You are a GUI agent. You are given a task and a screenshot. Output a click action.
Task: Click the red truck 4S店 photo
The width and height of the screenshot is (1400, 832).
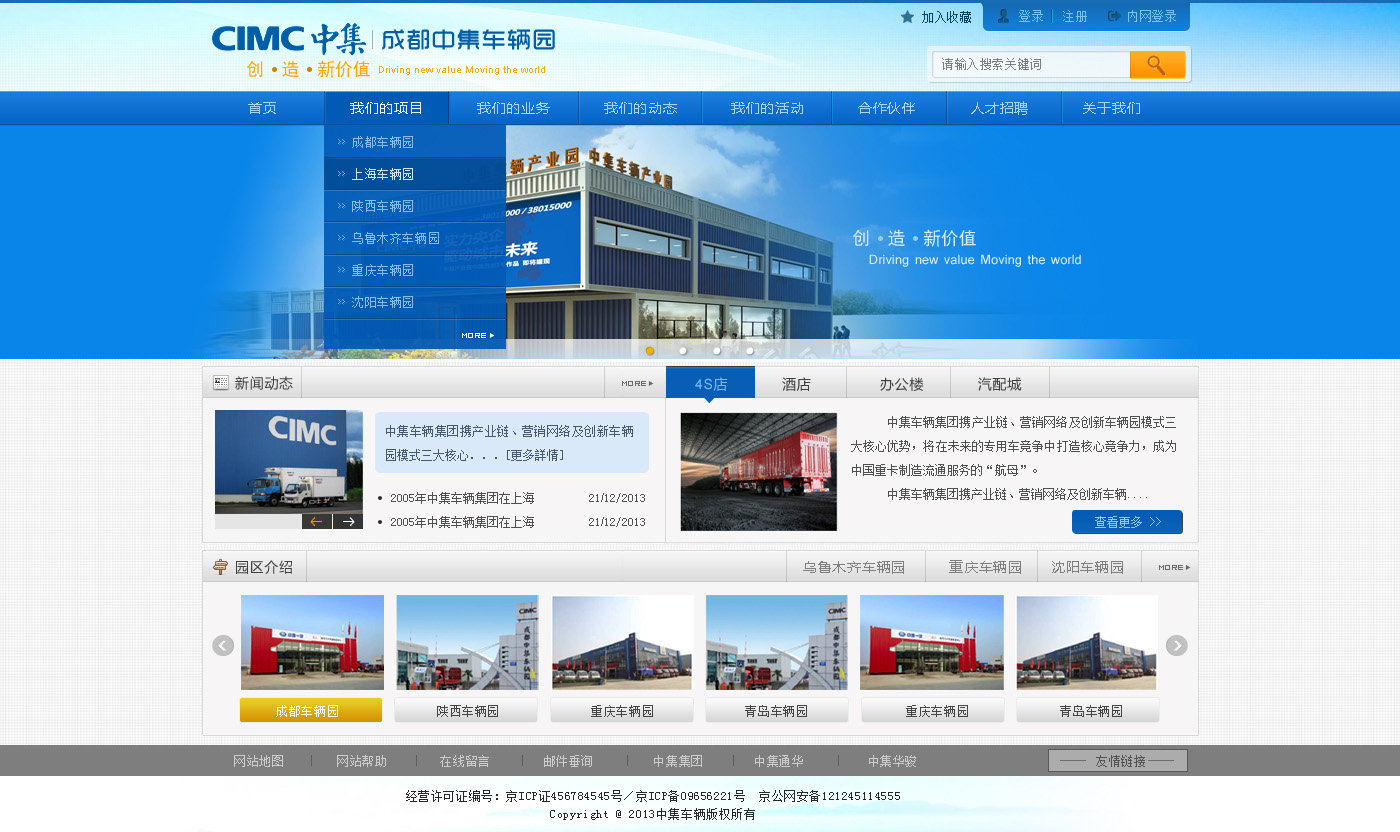click(759, 472)
